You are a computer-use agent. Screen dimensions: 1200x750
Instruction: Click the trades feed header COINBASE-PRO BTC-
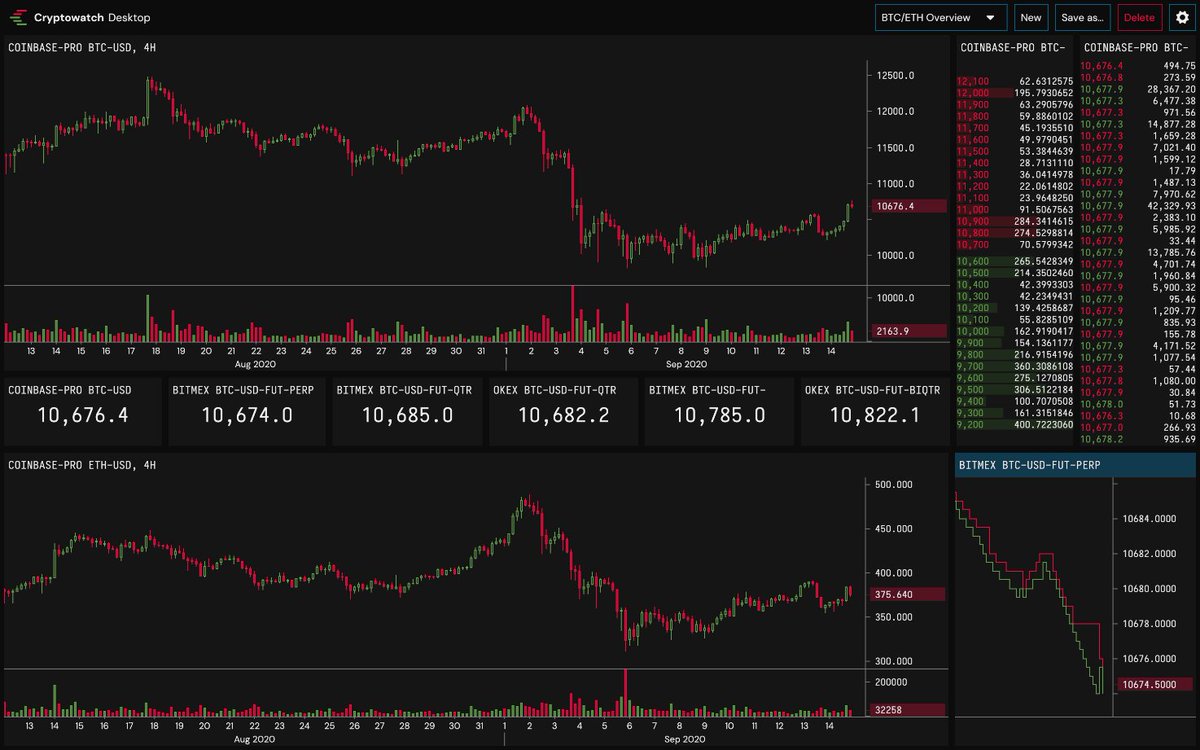(x=1138, y=47)
